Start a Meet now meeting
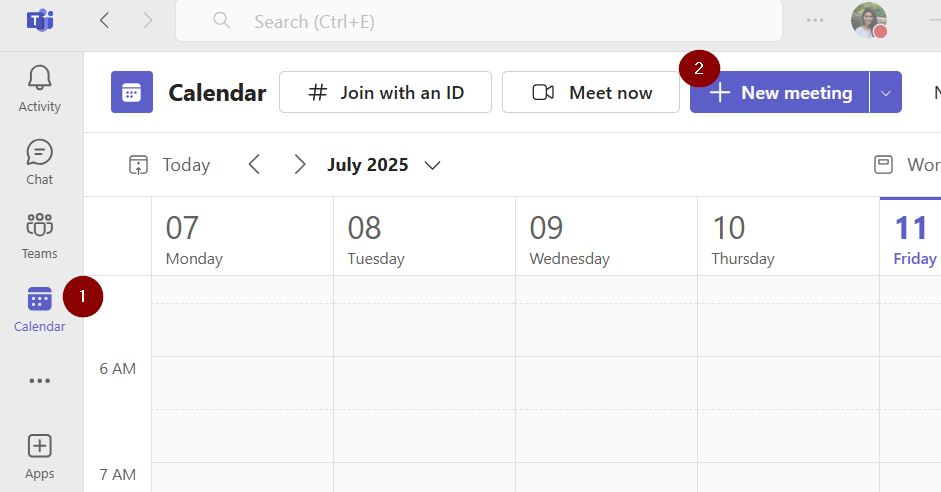The width and height of the screenshot is (941, 492). pyautogui.click(x=591, y=93)
